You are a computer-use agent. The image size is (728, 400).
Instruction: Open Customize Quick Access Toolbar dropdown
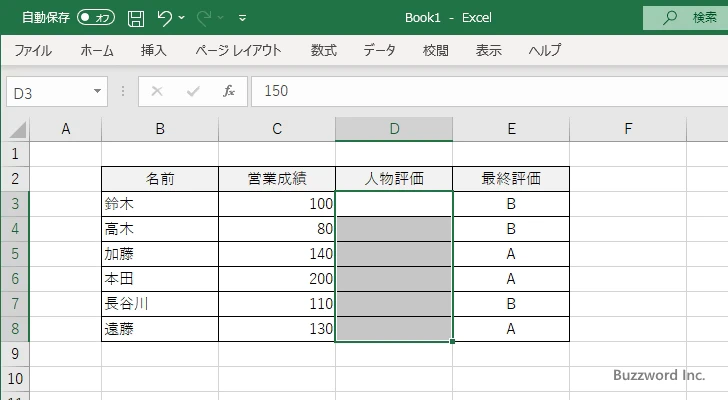click(x=242, y=18)
